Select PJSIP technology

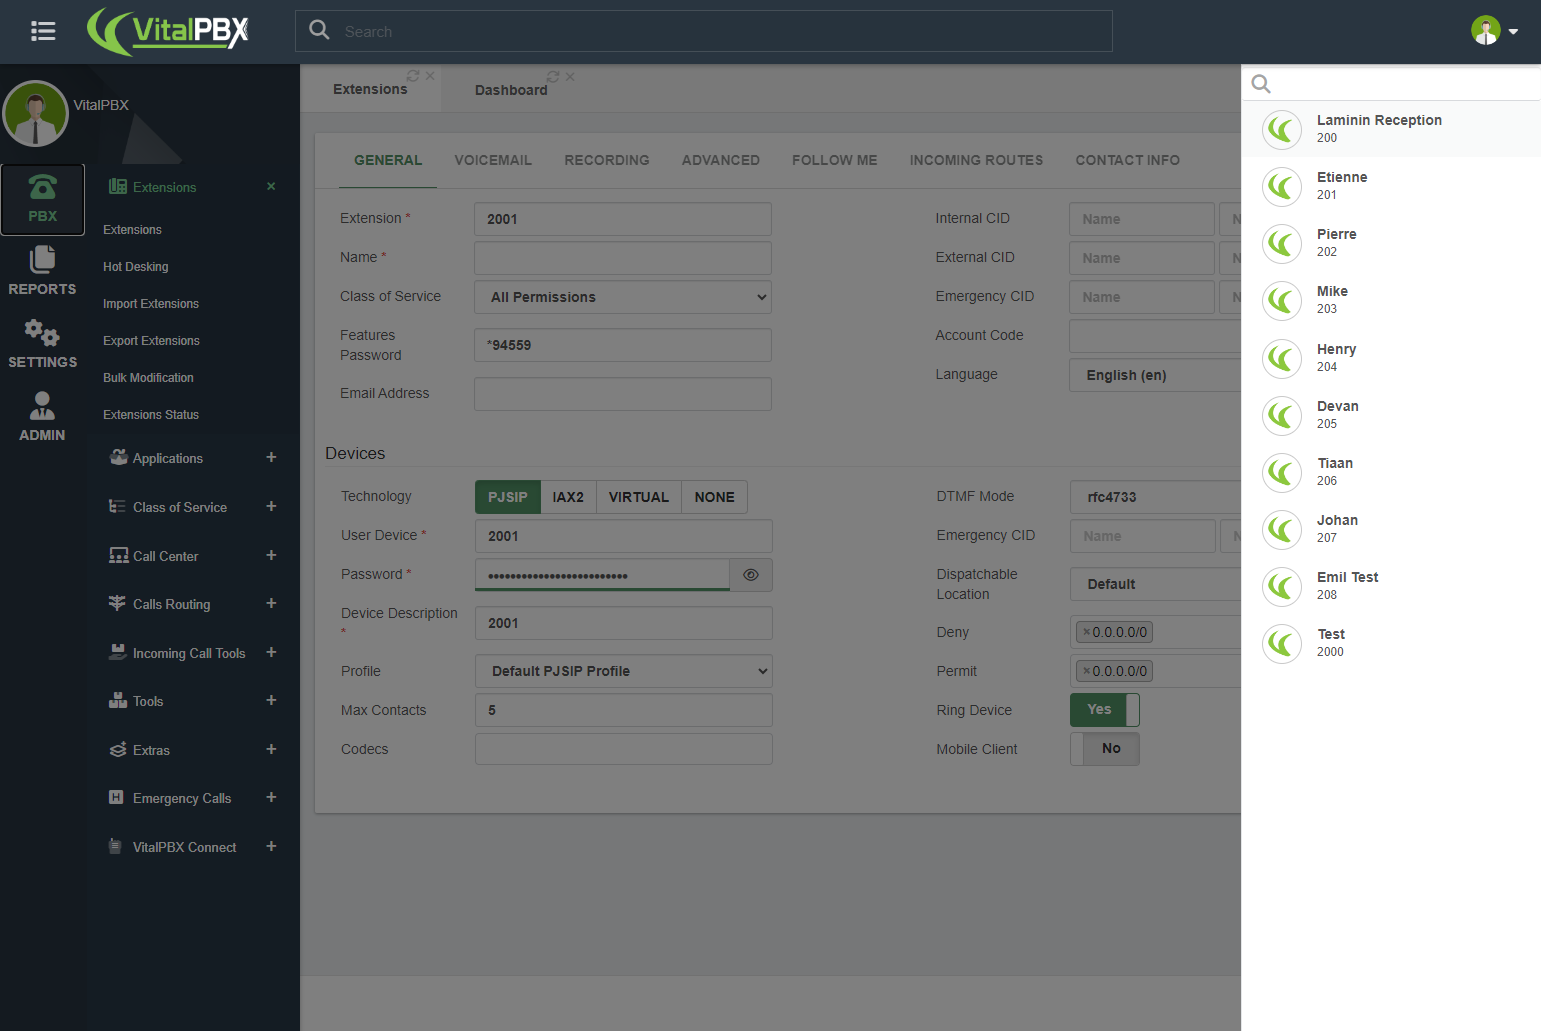pyautogui.click(x=508, y=497)
